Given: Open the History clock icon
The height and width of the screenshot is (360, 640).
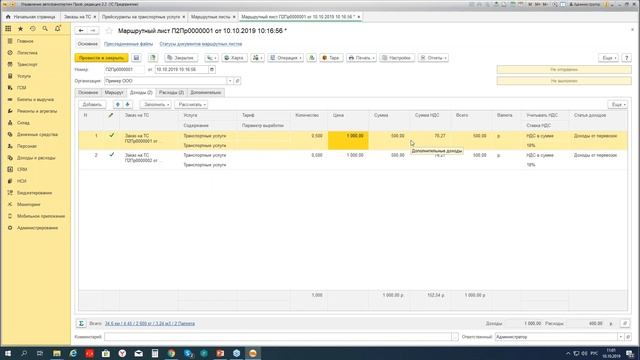Looking at the screenshot, I should [x=33, y=29].
